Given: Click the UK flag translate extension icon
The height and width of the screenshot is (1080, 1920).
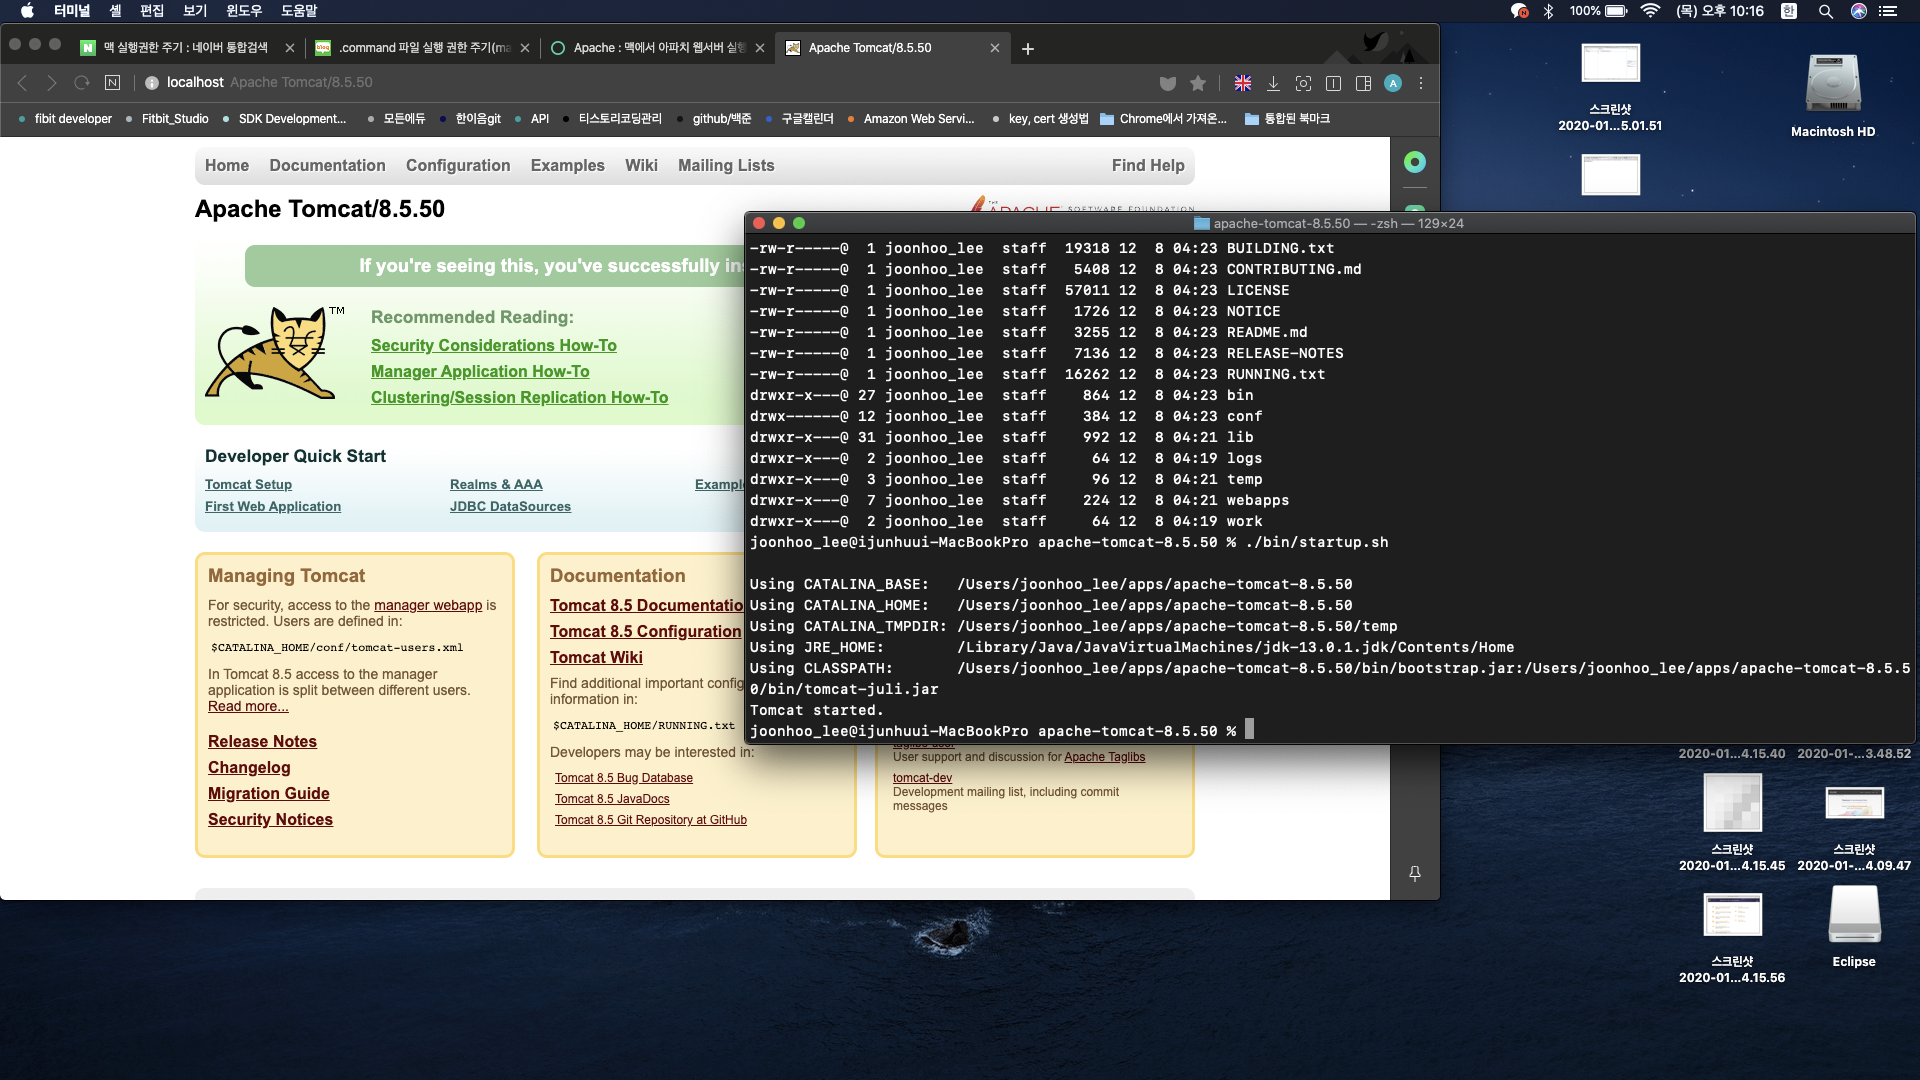Looking at the screenshot, I should click(x=1243, y=83).
